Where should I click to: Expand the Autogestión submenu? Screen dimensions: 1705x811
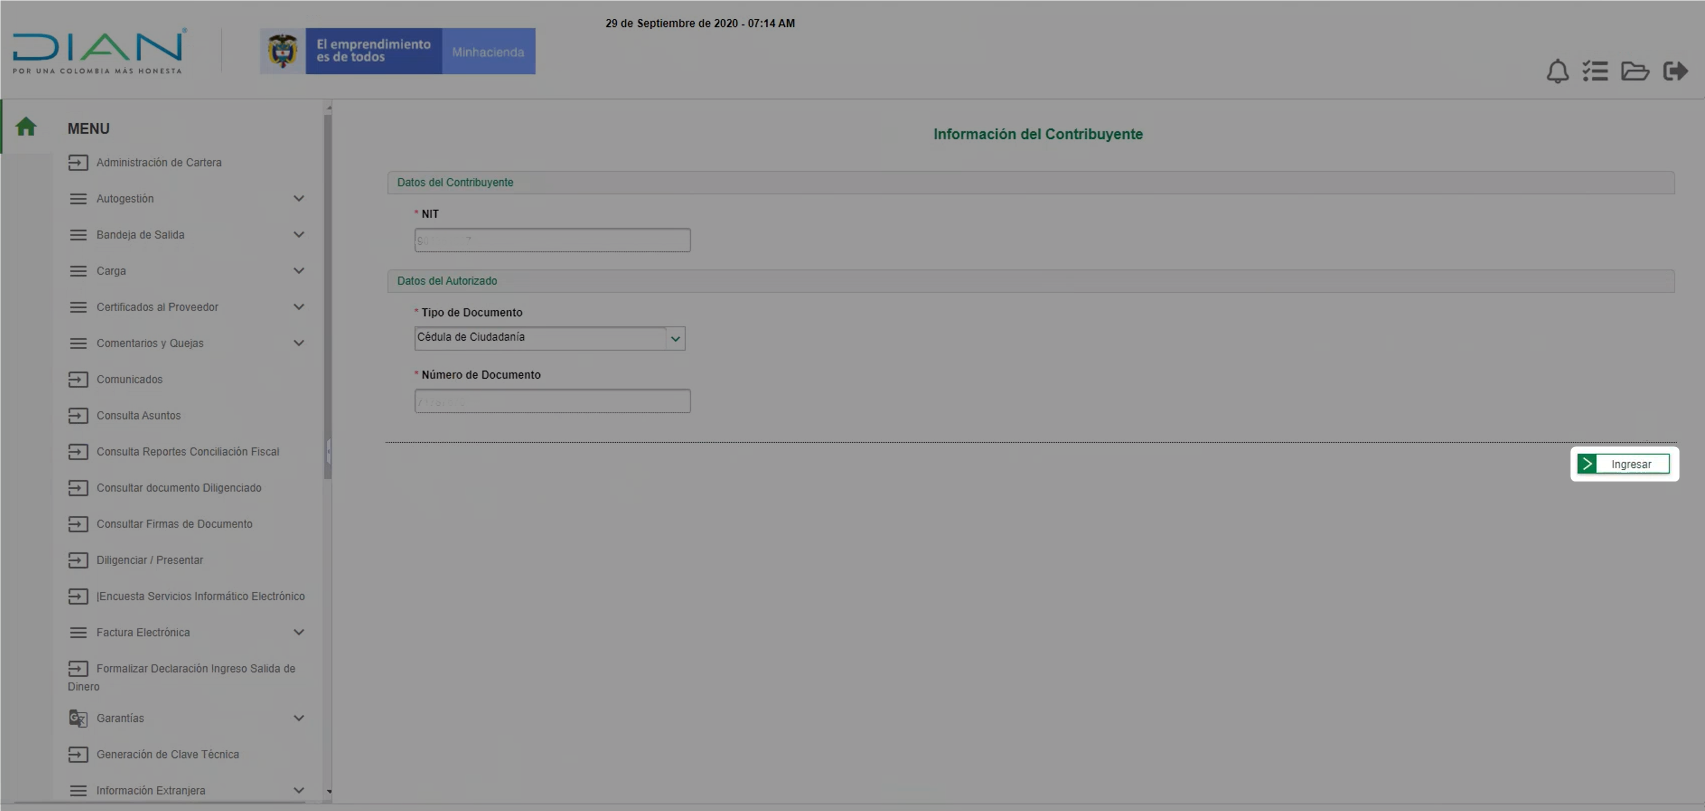tap(298, 199)
